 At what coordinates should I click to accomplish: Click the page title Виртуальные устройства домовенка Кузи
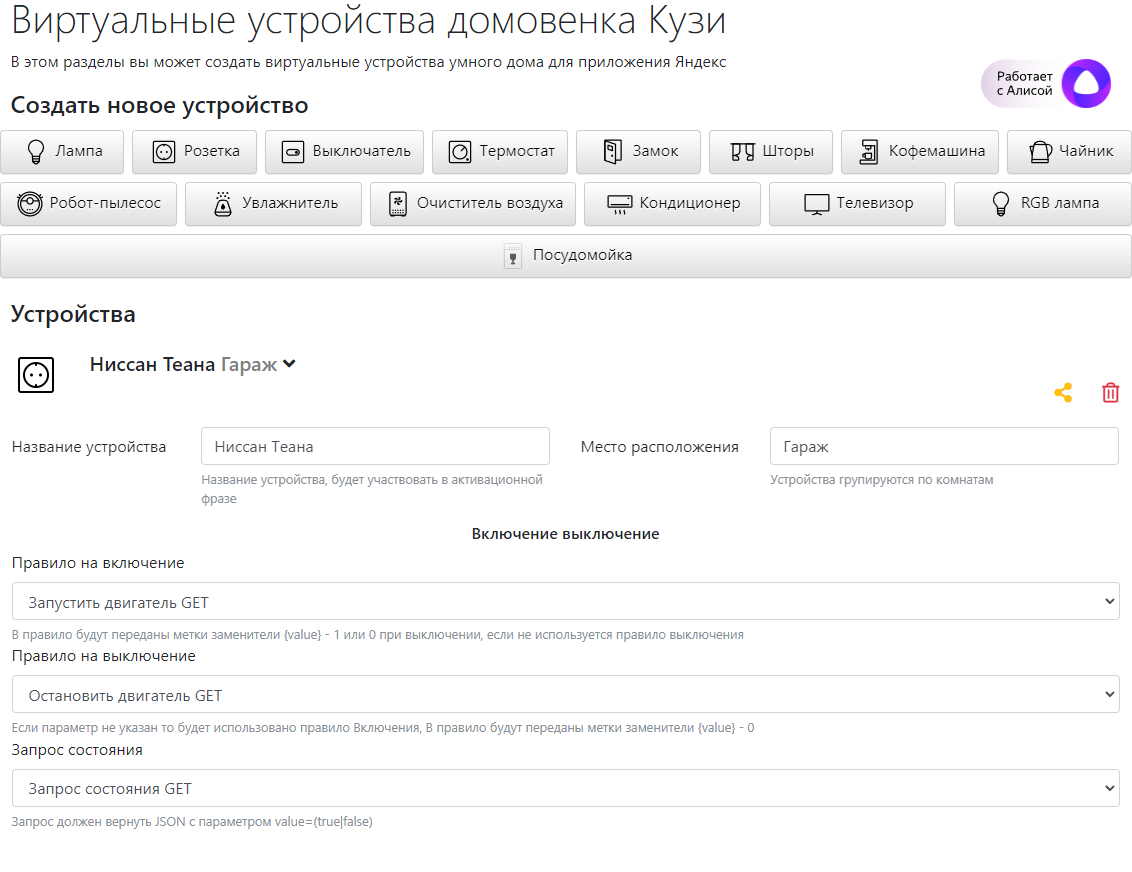368,20
